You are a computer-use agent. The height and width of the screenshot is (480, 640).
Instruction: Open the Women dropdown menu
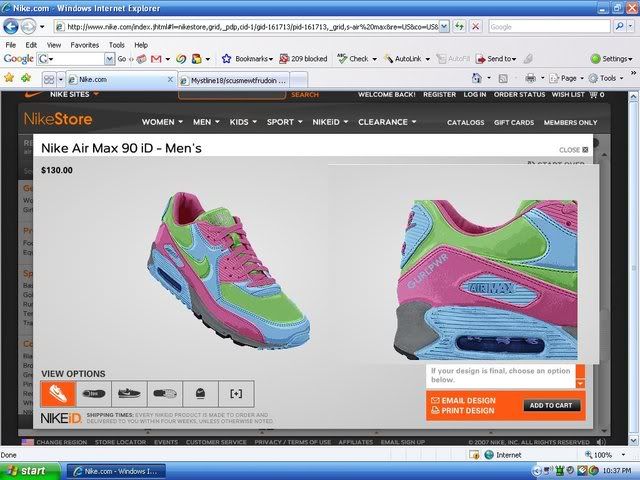[162, 122]
